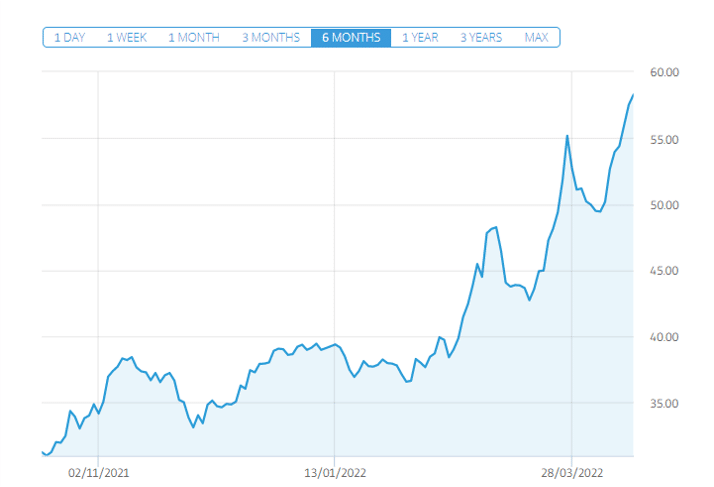Select the 1 DAY time range
The width and height of the screenshot is (714, 487).
[x=70, y=37]
